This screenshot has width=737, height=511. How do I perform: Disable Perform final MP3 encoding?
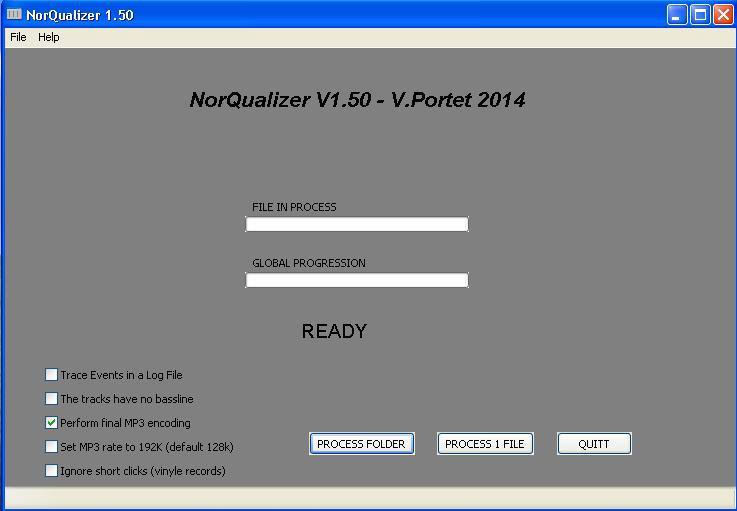tap(52, 423)
